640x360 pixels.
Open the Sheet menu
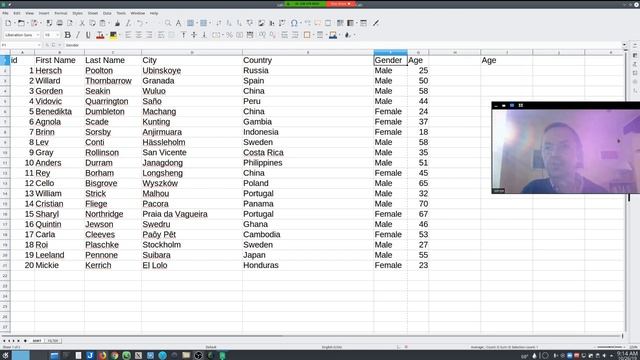93,13
